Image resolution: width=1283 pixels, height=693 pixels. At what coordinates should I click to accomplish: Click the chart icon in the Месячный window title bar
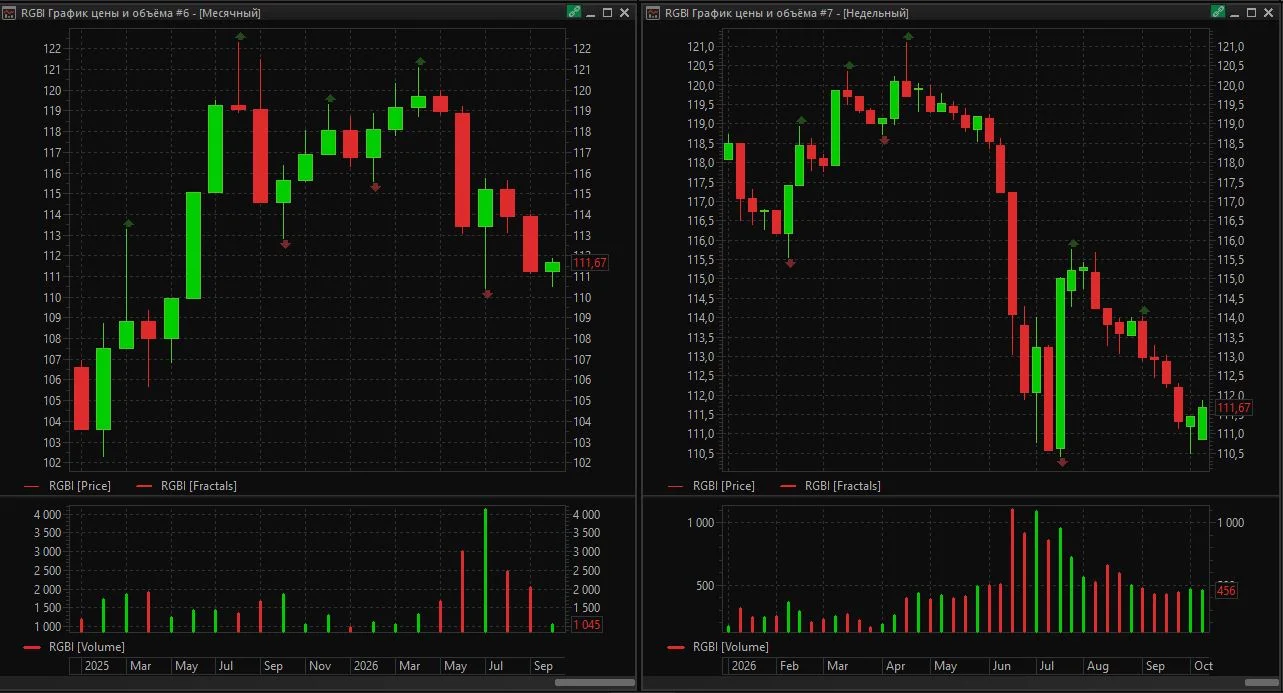pos(9,12)
